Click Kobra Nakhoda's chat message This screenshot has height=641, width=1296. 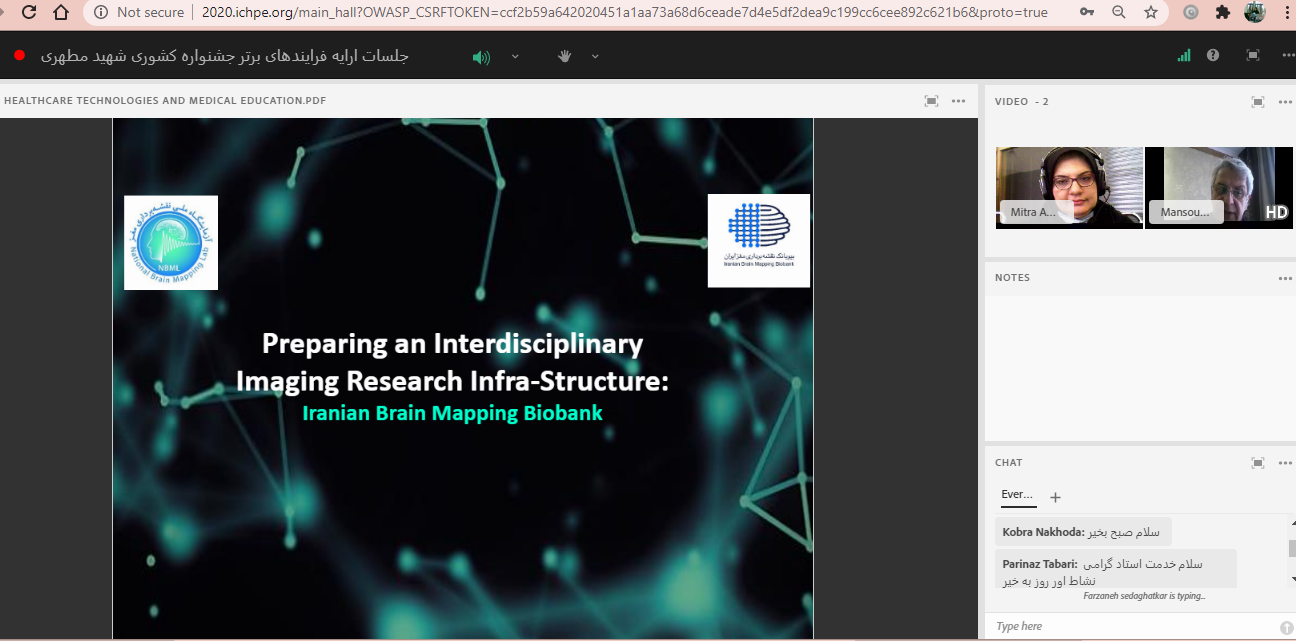(x=1083, y=532)
